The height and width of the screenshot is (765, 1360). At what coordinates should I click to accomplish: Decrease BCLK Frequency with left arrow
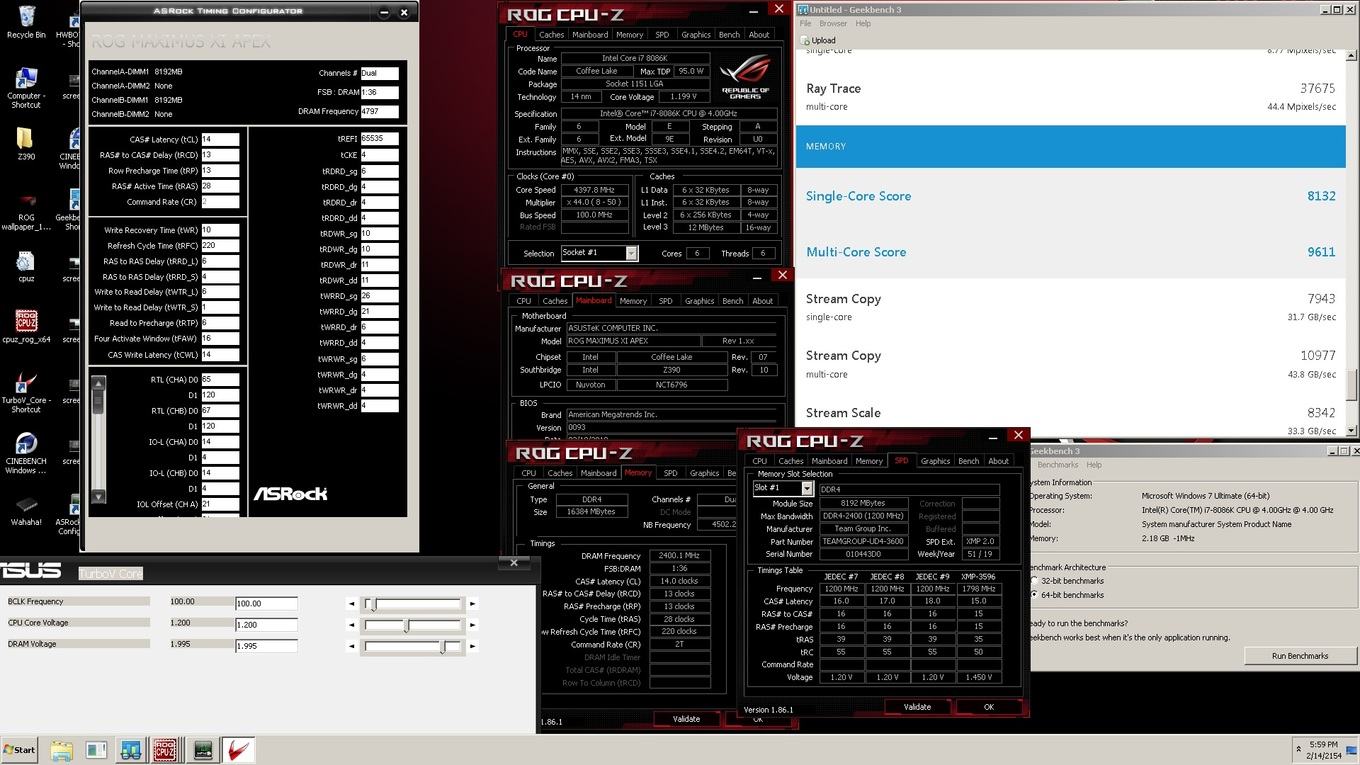(x=351, y=603)
